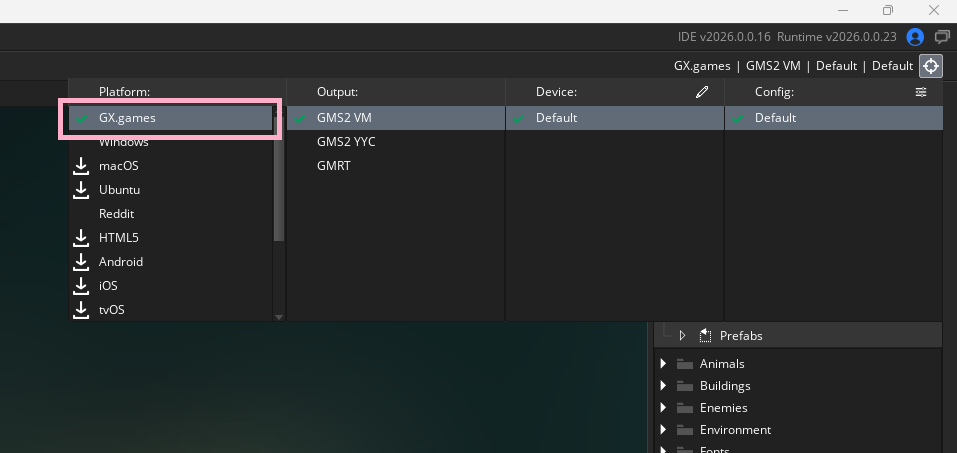Image resolution: width=957 pixels, height=453 pixels.
Task: Click the download icon beside Ubuntu
Action: tap(81, 190)
